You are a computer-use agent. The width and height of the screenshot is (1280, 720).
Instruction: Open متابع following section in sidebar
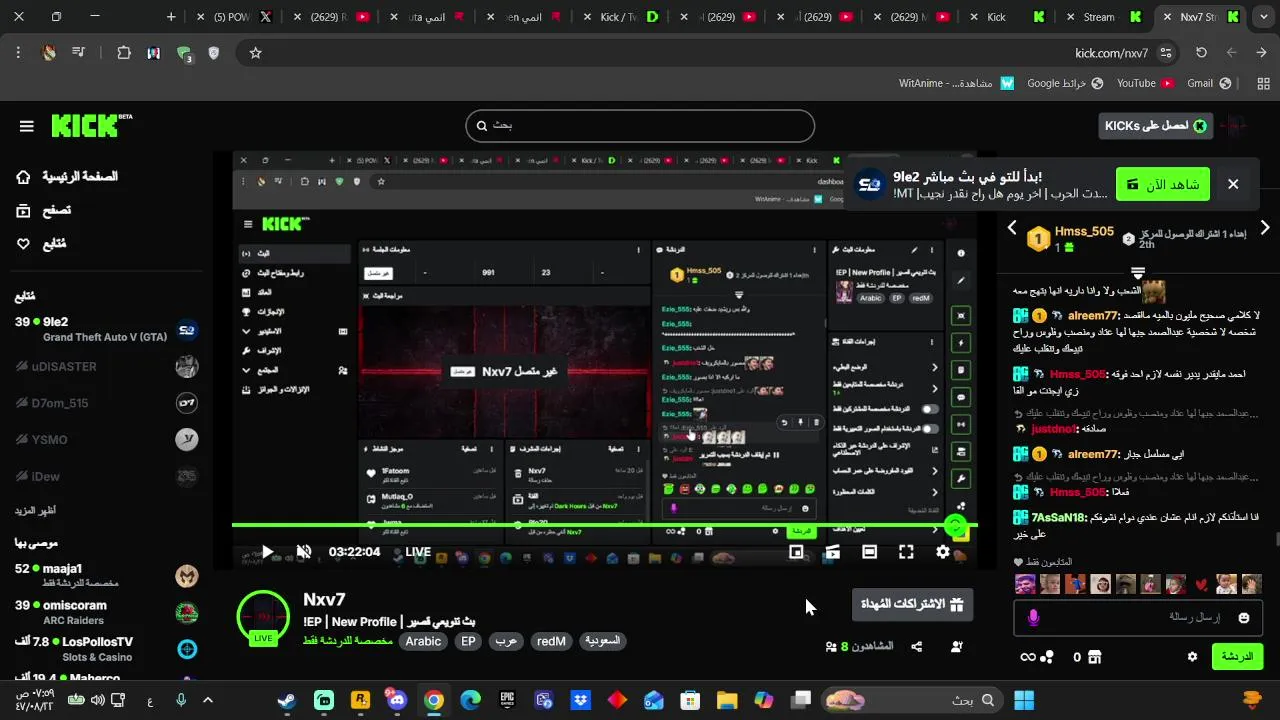click(41, 243)
